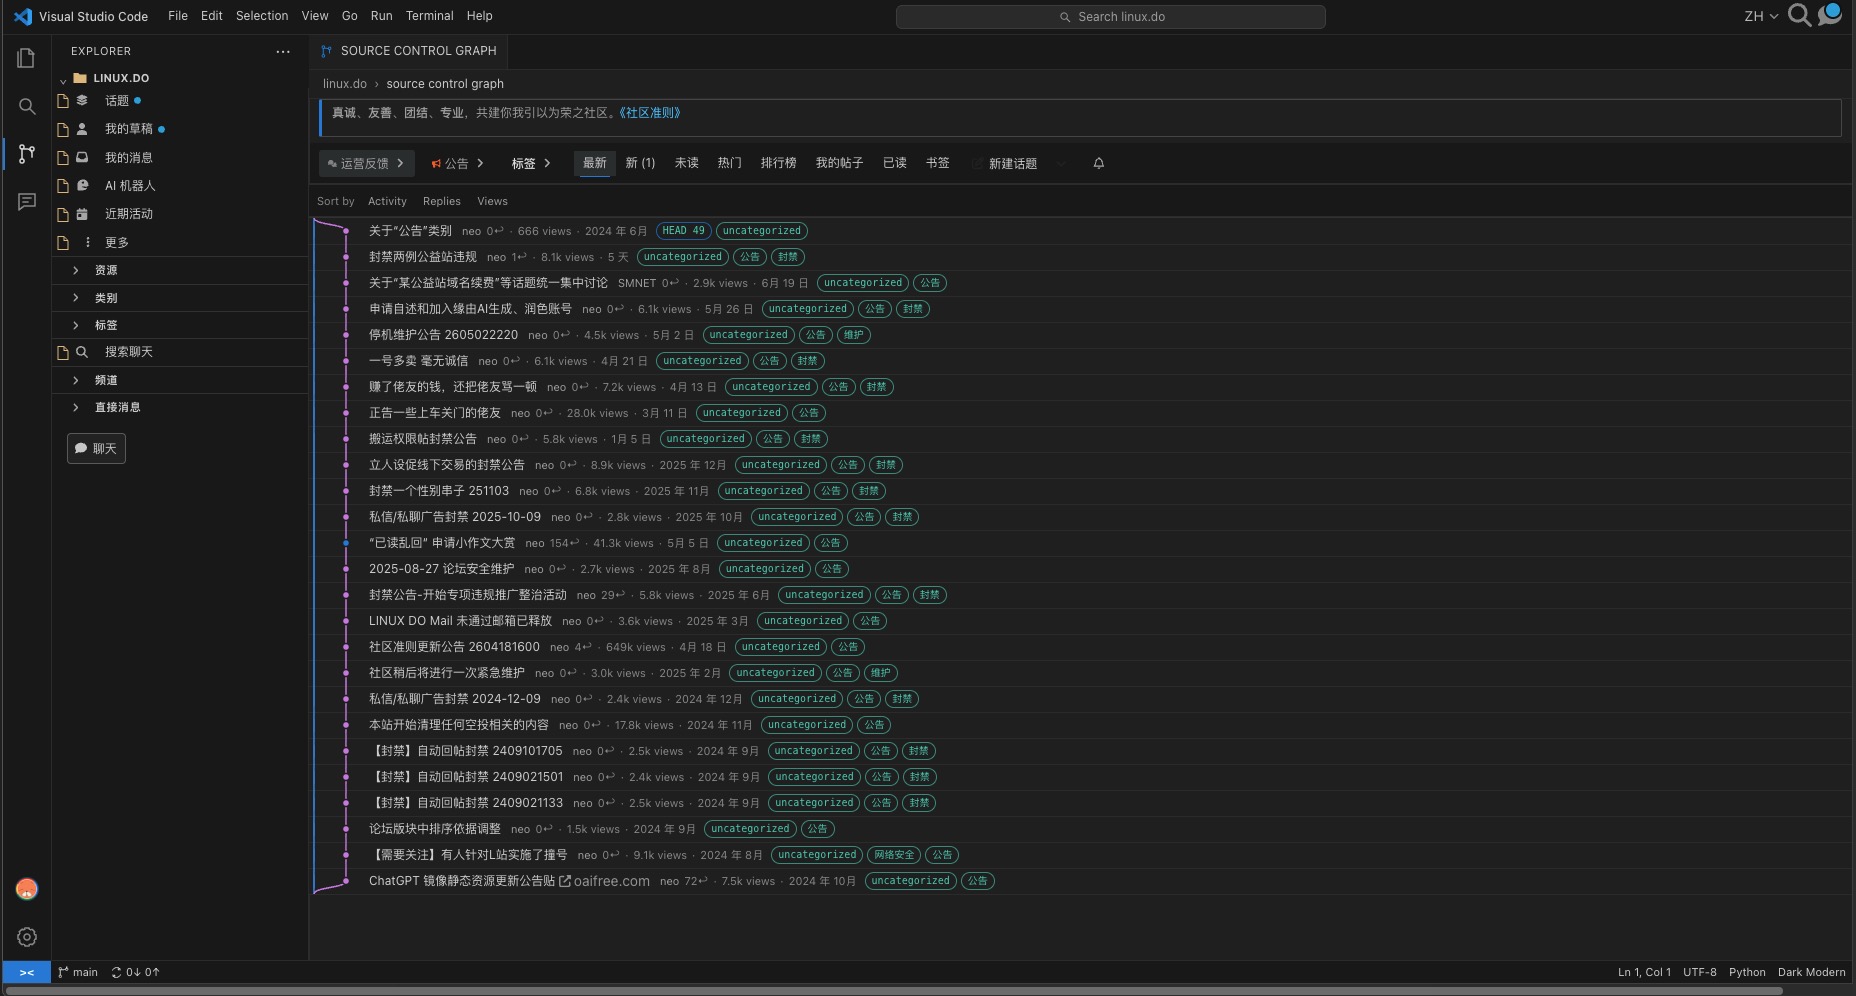Sort topics by Replies
Viewport: 1856px width, 996px height.
point(442,201)
